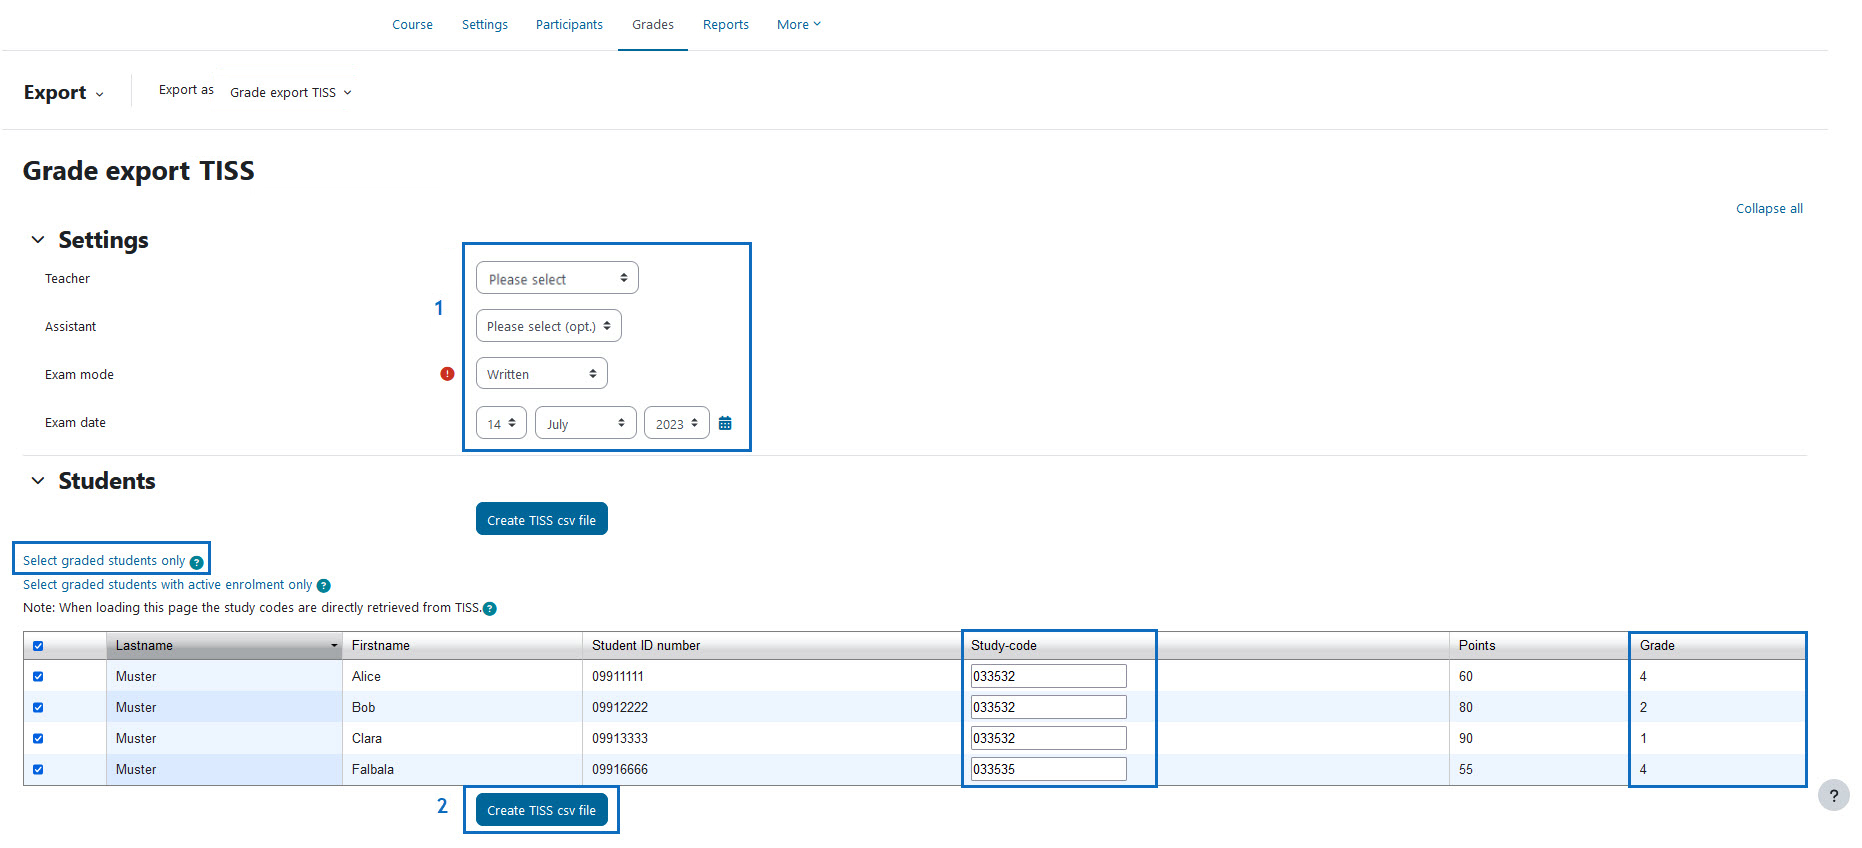Open help icon after the TISS study codes note
This screenshot has height=848, width=1862.
490,608
